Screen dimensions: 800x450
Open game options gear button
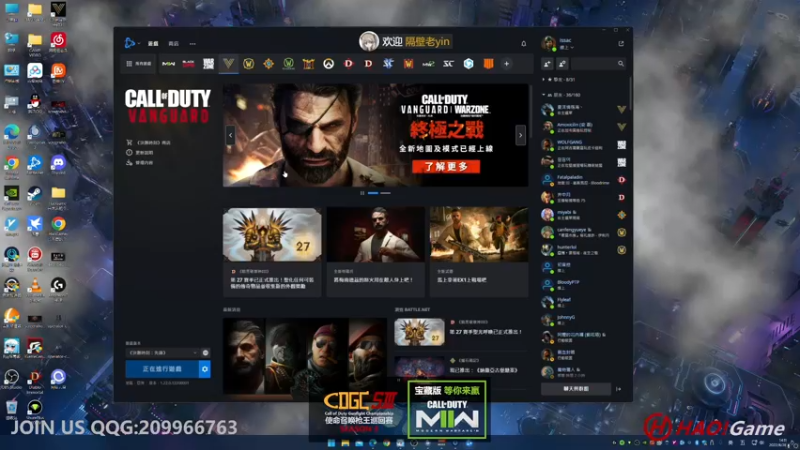[x=205, y=369]
